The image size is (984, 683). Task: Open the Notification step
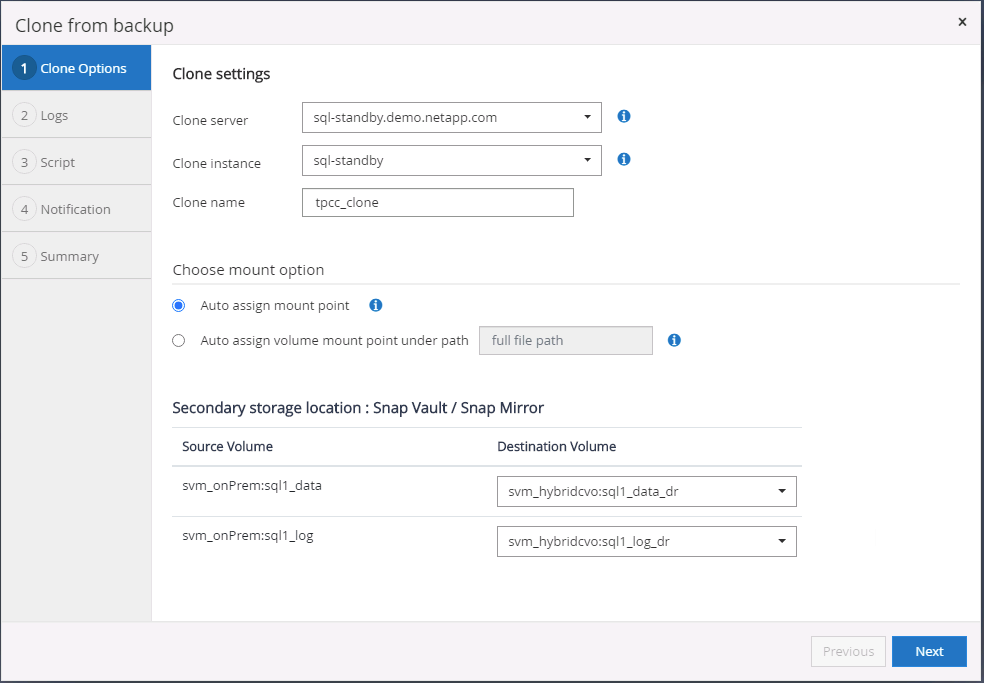pyautogui.click(x=75, y=209)
